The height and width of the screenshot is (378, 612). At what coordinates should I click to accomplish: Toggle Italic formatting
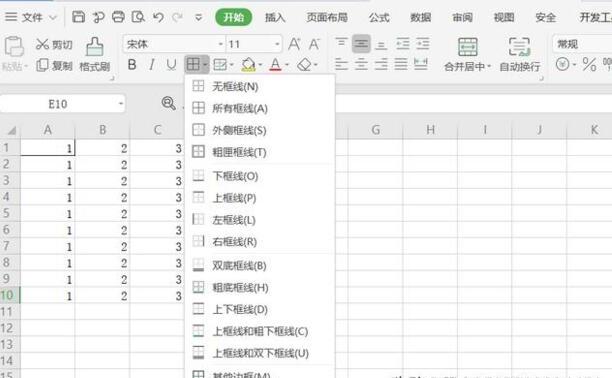[152, 64]
